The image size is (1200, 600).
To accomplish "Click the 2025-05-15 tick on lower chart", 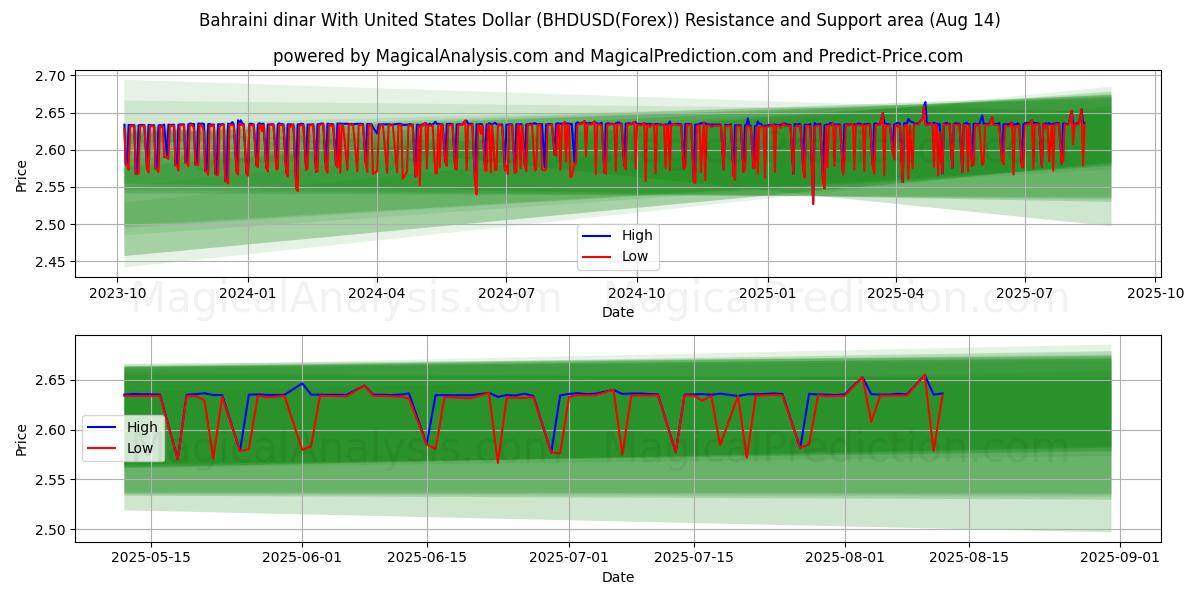I will pos(151,558).
